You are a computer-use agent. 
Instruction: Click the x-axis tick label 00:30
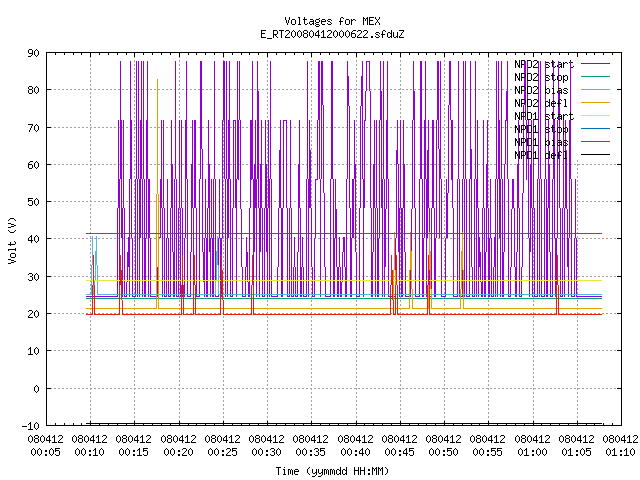click(x=267, y=452)
